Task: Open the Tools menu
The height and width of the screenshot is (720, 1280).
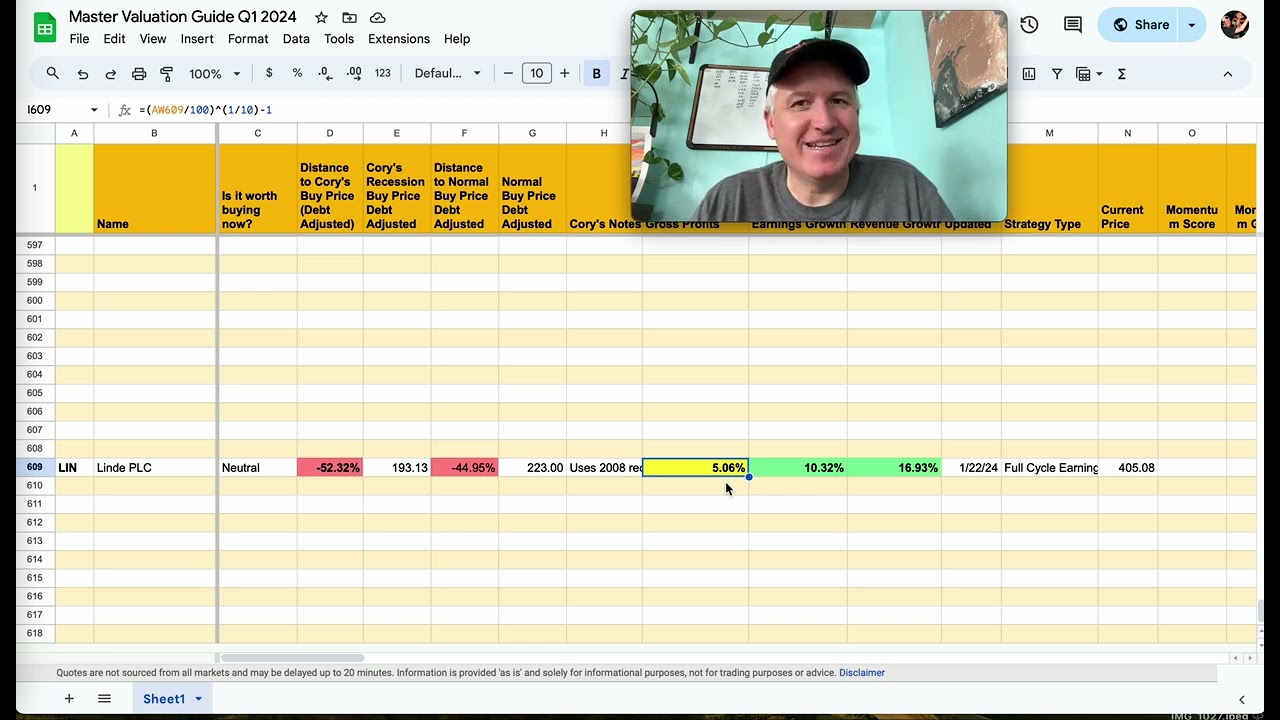Action: [339, 39]
